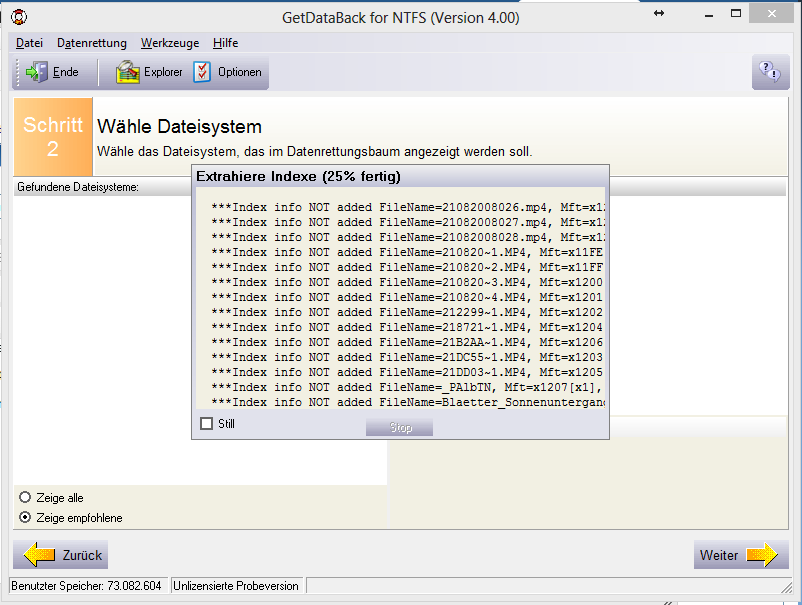Open the Datenrettung menu

[92, 43]
